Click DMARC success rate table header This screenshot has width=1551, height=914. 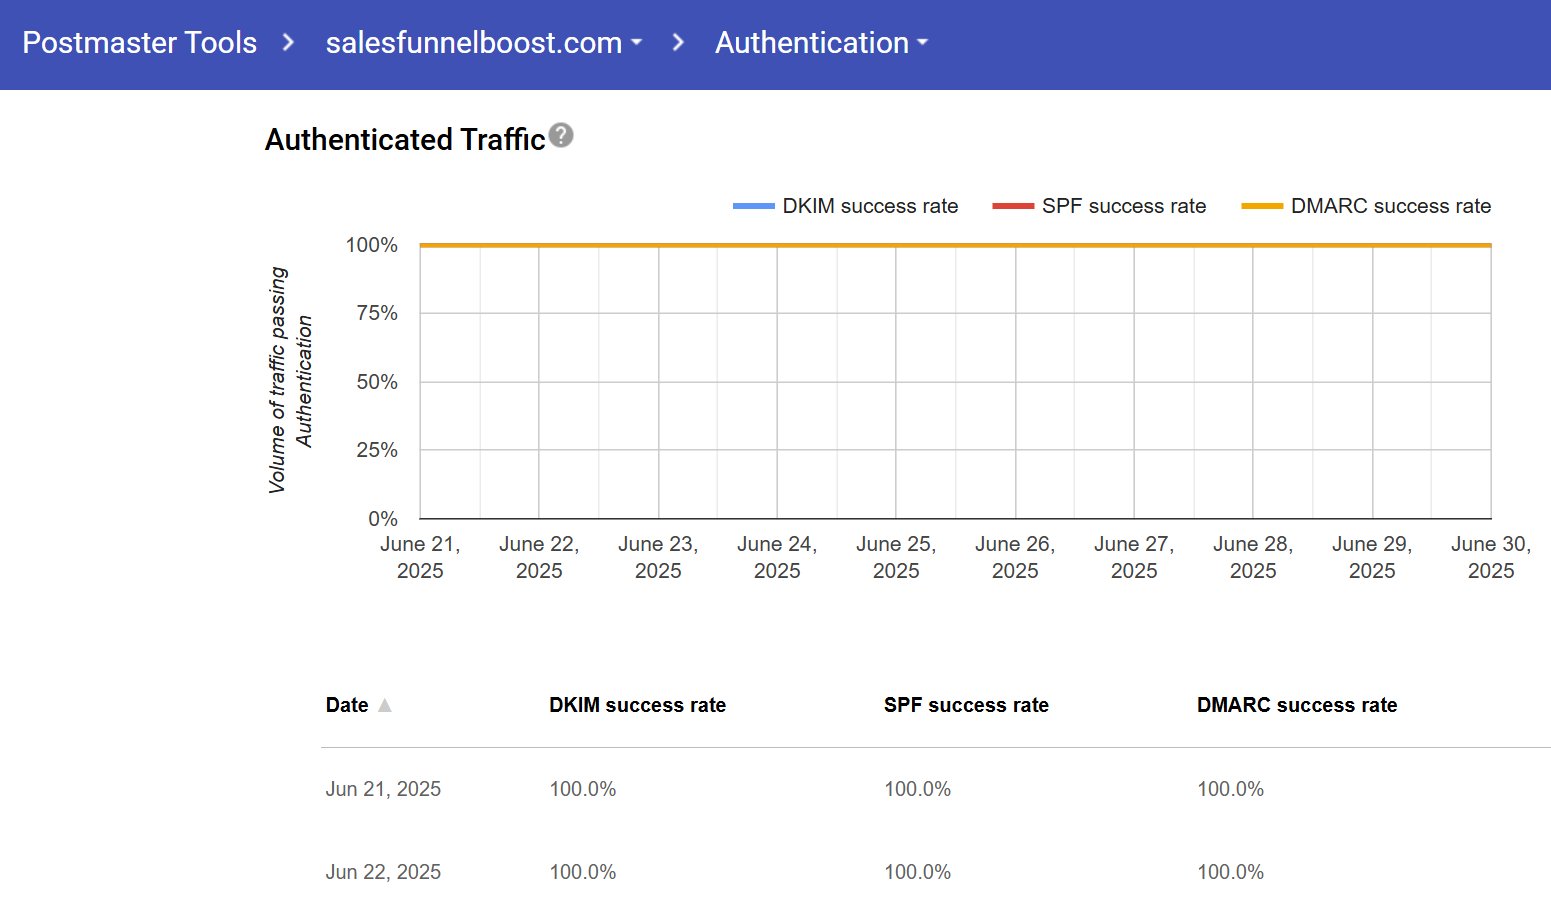pos(1296,705)
